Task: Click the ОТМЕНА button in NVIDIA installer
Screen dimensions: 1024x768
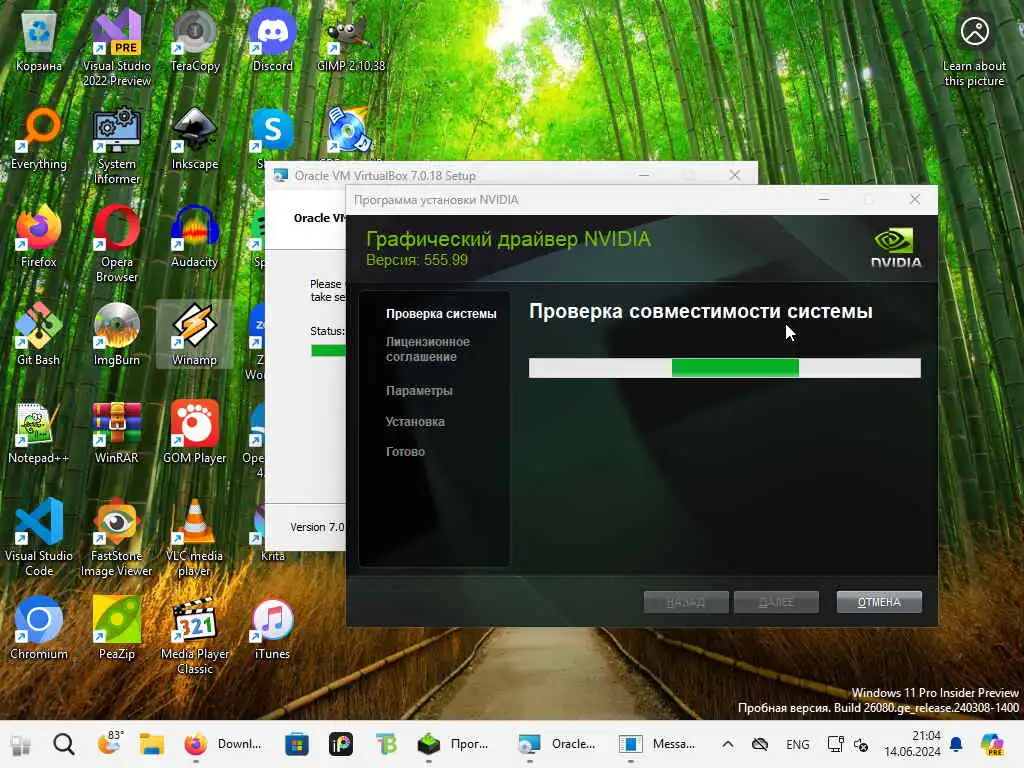Action: click(x=879, y=602)
